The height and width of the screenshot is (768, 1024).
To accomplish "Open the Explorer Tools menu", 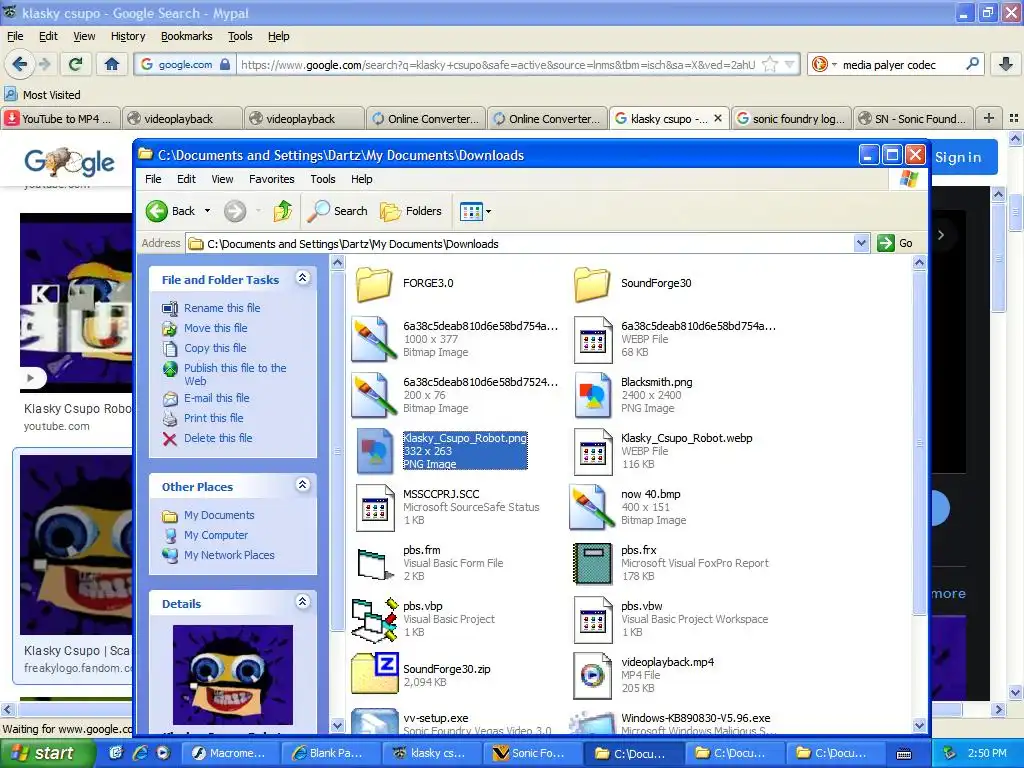I will point(323,179).
